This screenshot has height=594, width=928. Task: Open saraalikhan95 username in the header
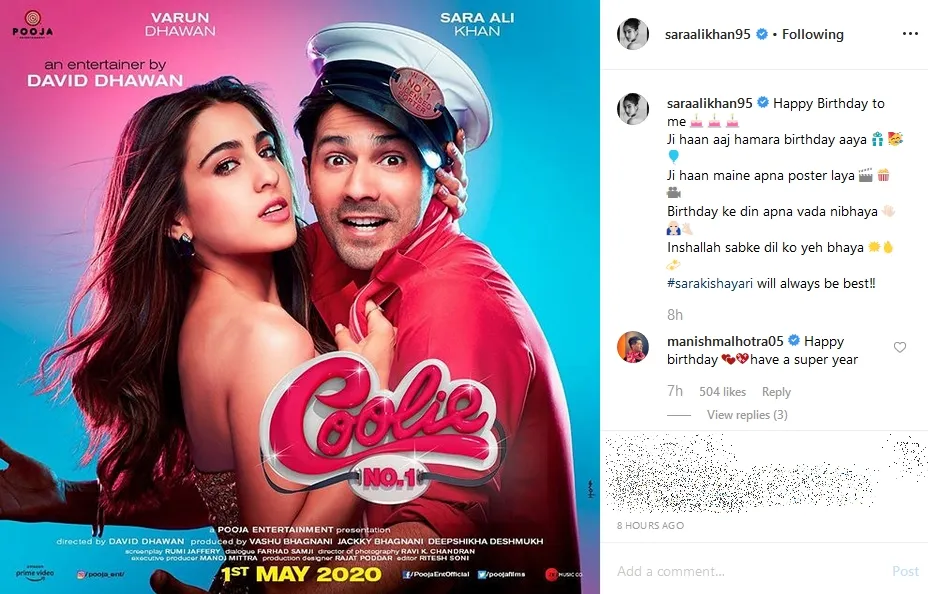707,34
